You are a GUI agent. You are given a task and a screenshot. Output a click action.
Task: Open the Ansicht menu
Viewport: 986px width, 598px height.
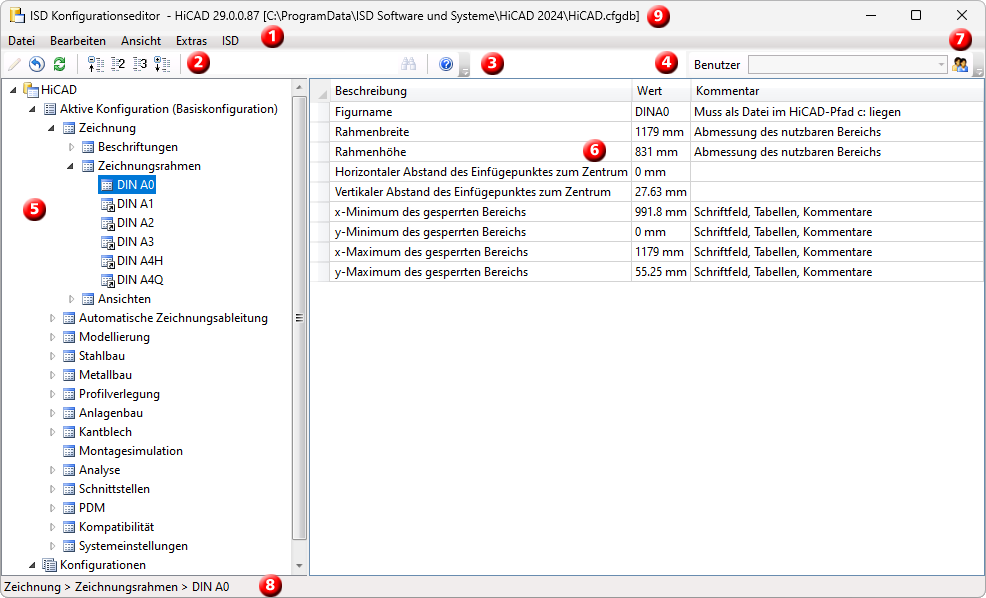click(x=141, y=41)
